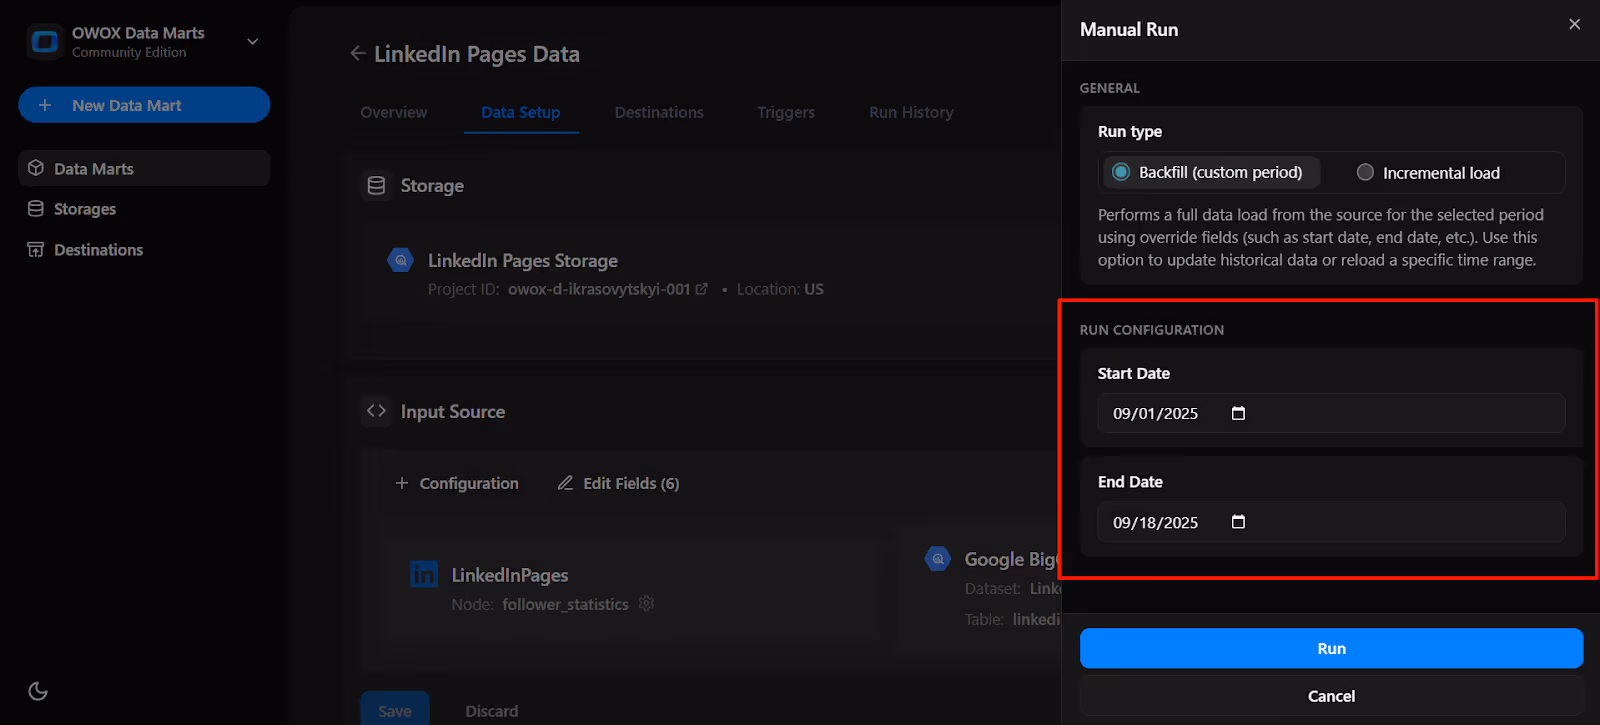Open the End Date calendar picker
The image size is (1600, 725).
[1238, 522]
